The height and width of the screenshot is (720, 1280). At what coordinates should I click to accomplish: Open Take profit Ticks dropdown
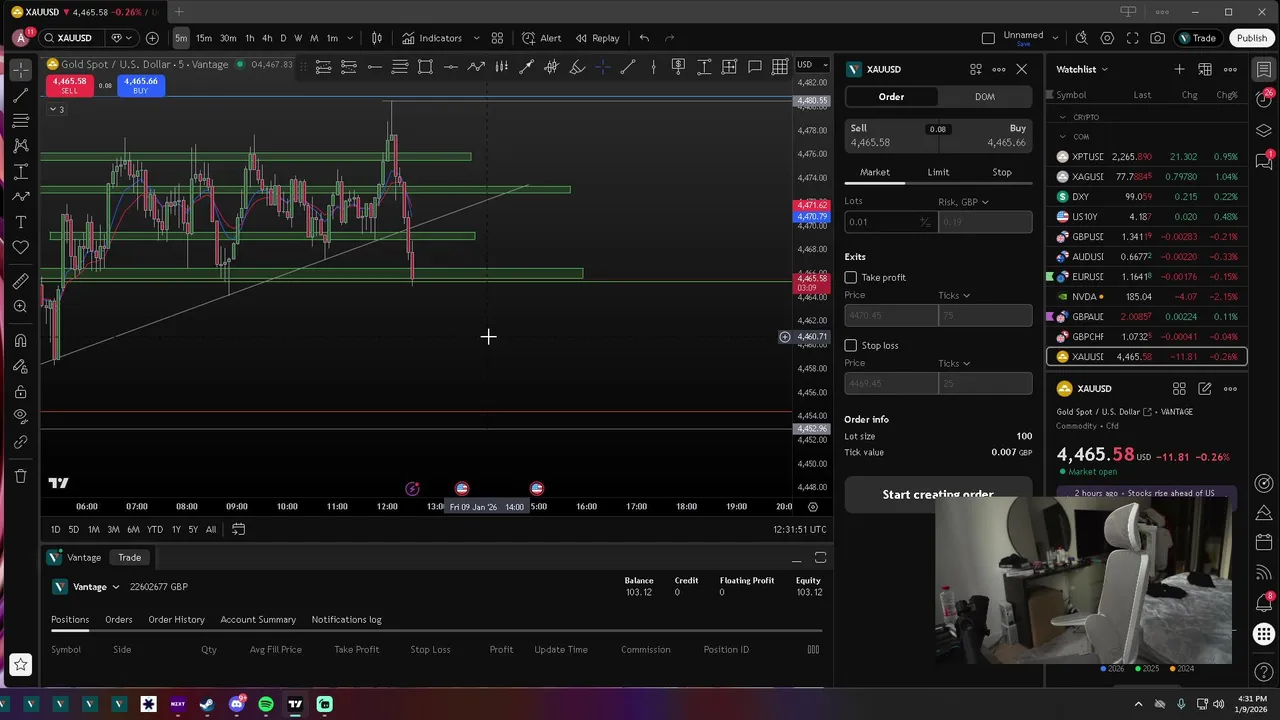pyautogui.click(x=954, y=295)
